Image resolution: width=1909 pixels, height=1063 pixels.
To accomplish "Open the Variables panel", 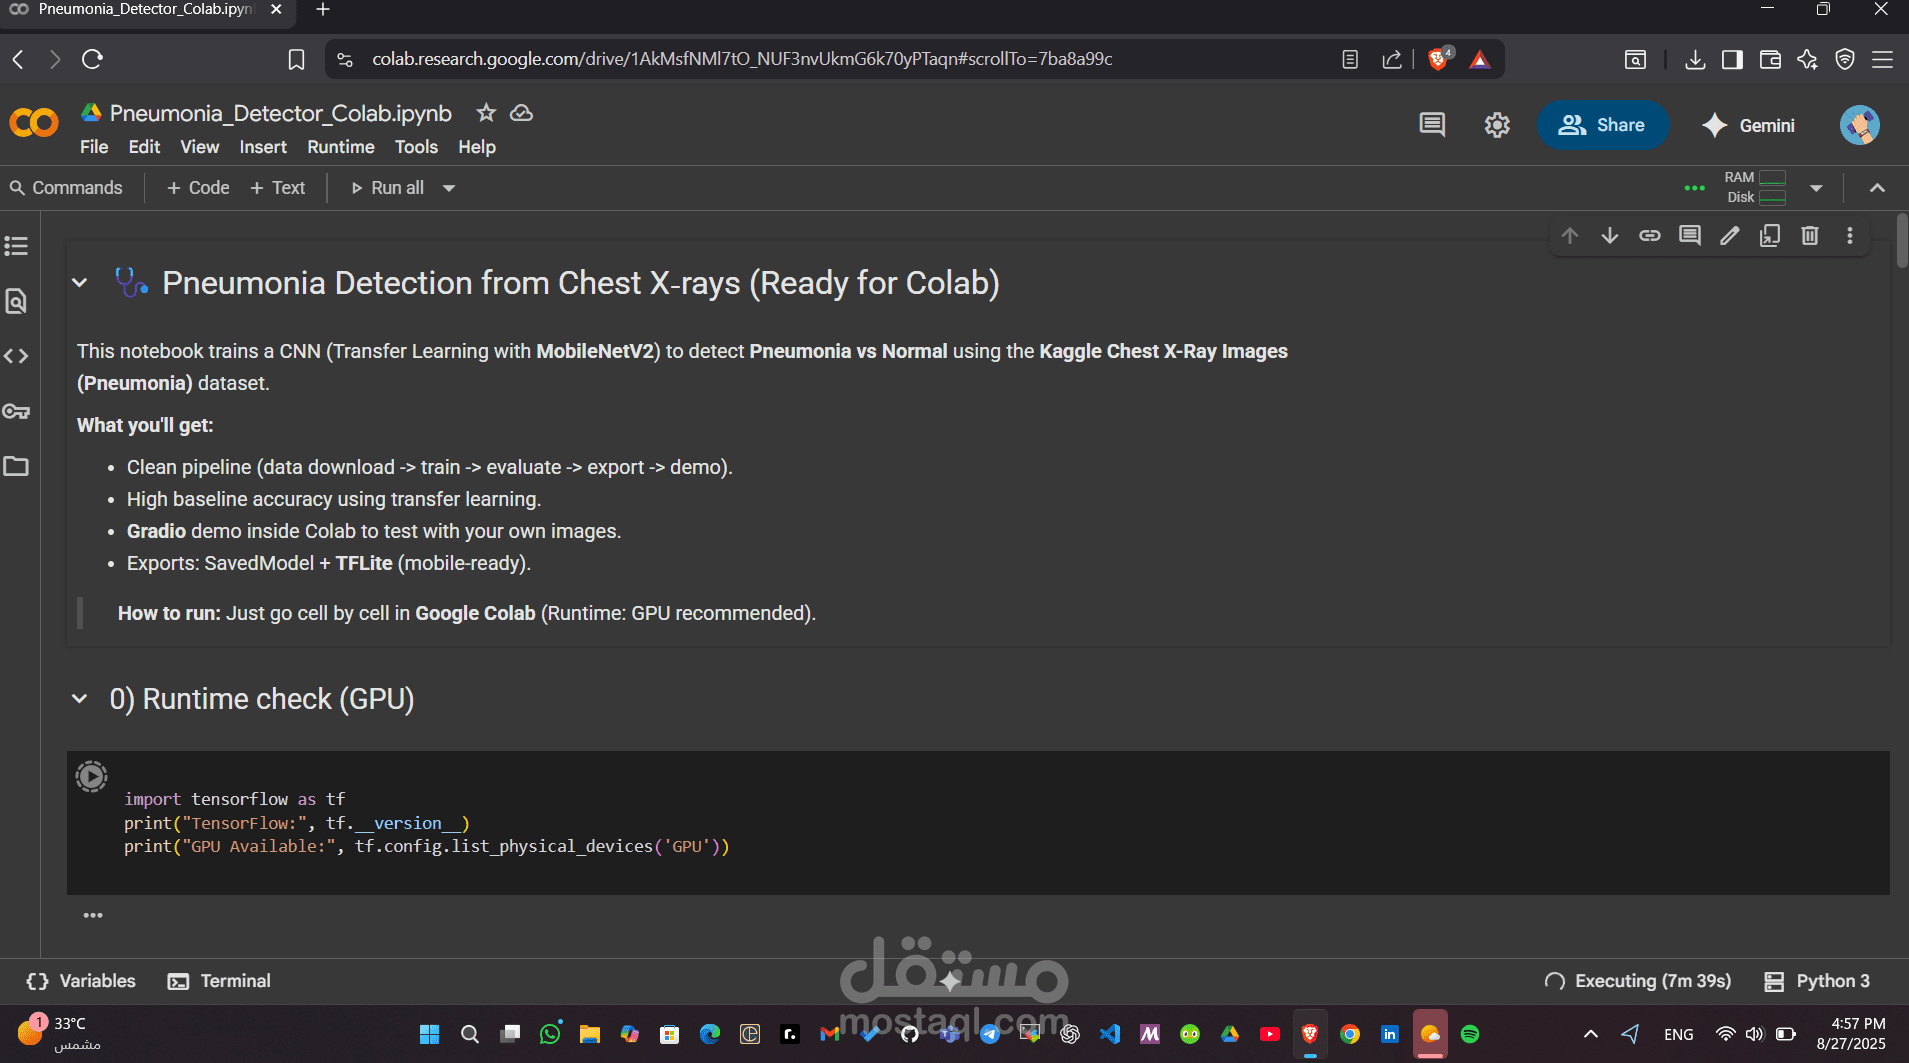I will [x=81, y=981].
